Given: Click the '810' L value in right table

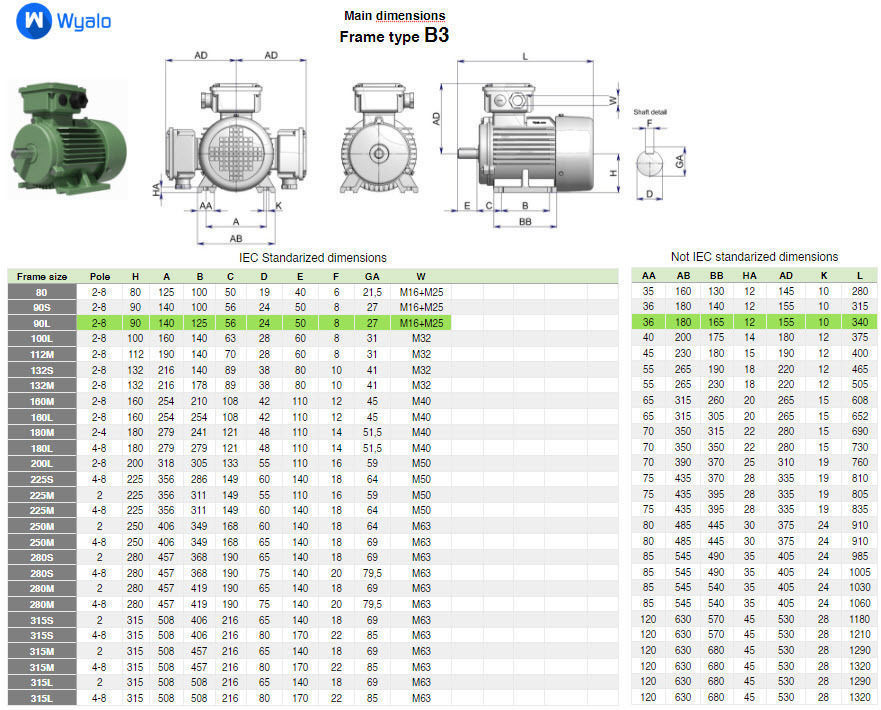Looking at the screenshot, I should (860, 478).
